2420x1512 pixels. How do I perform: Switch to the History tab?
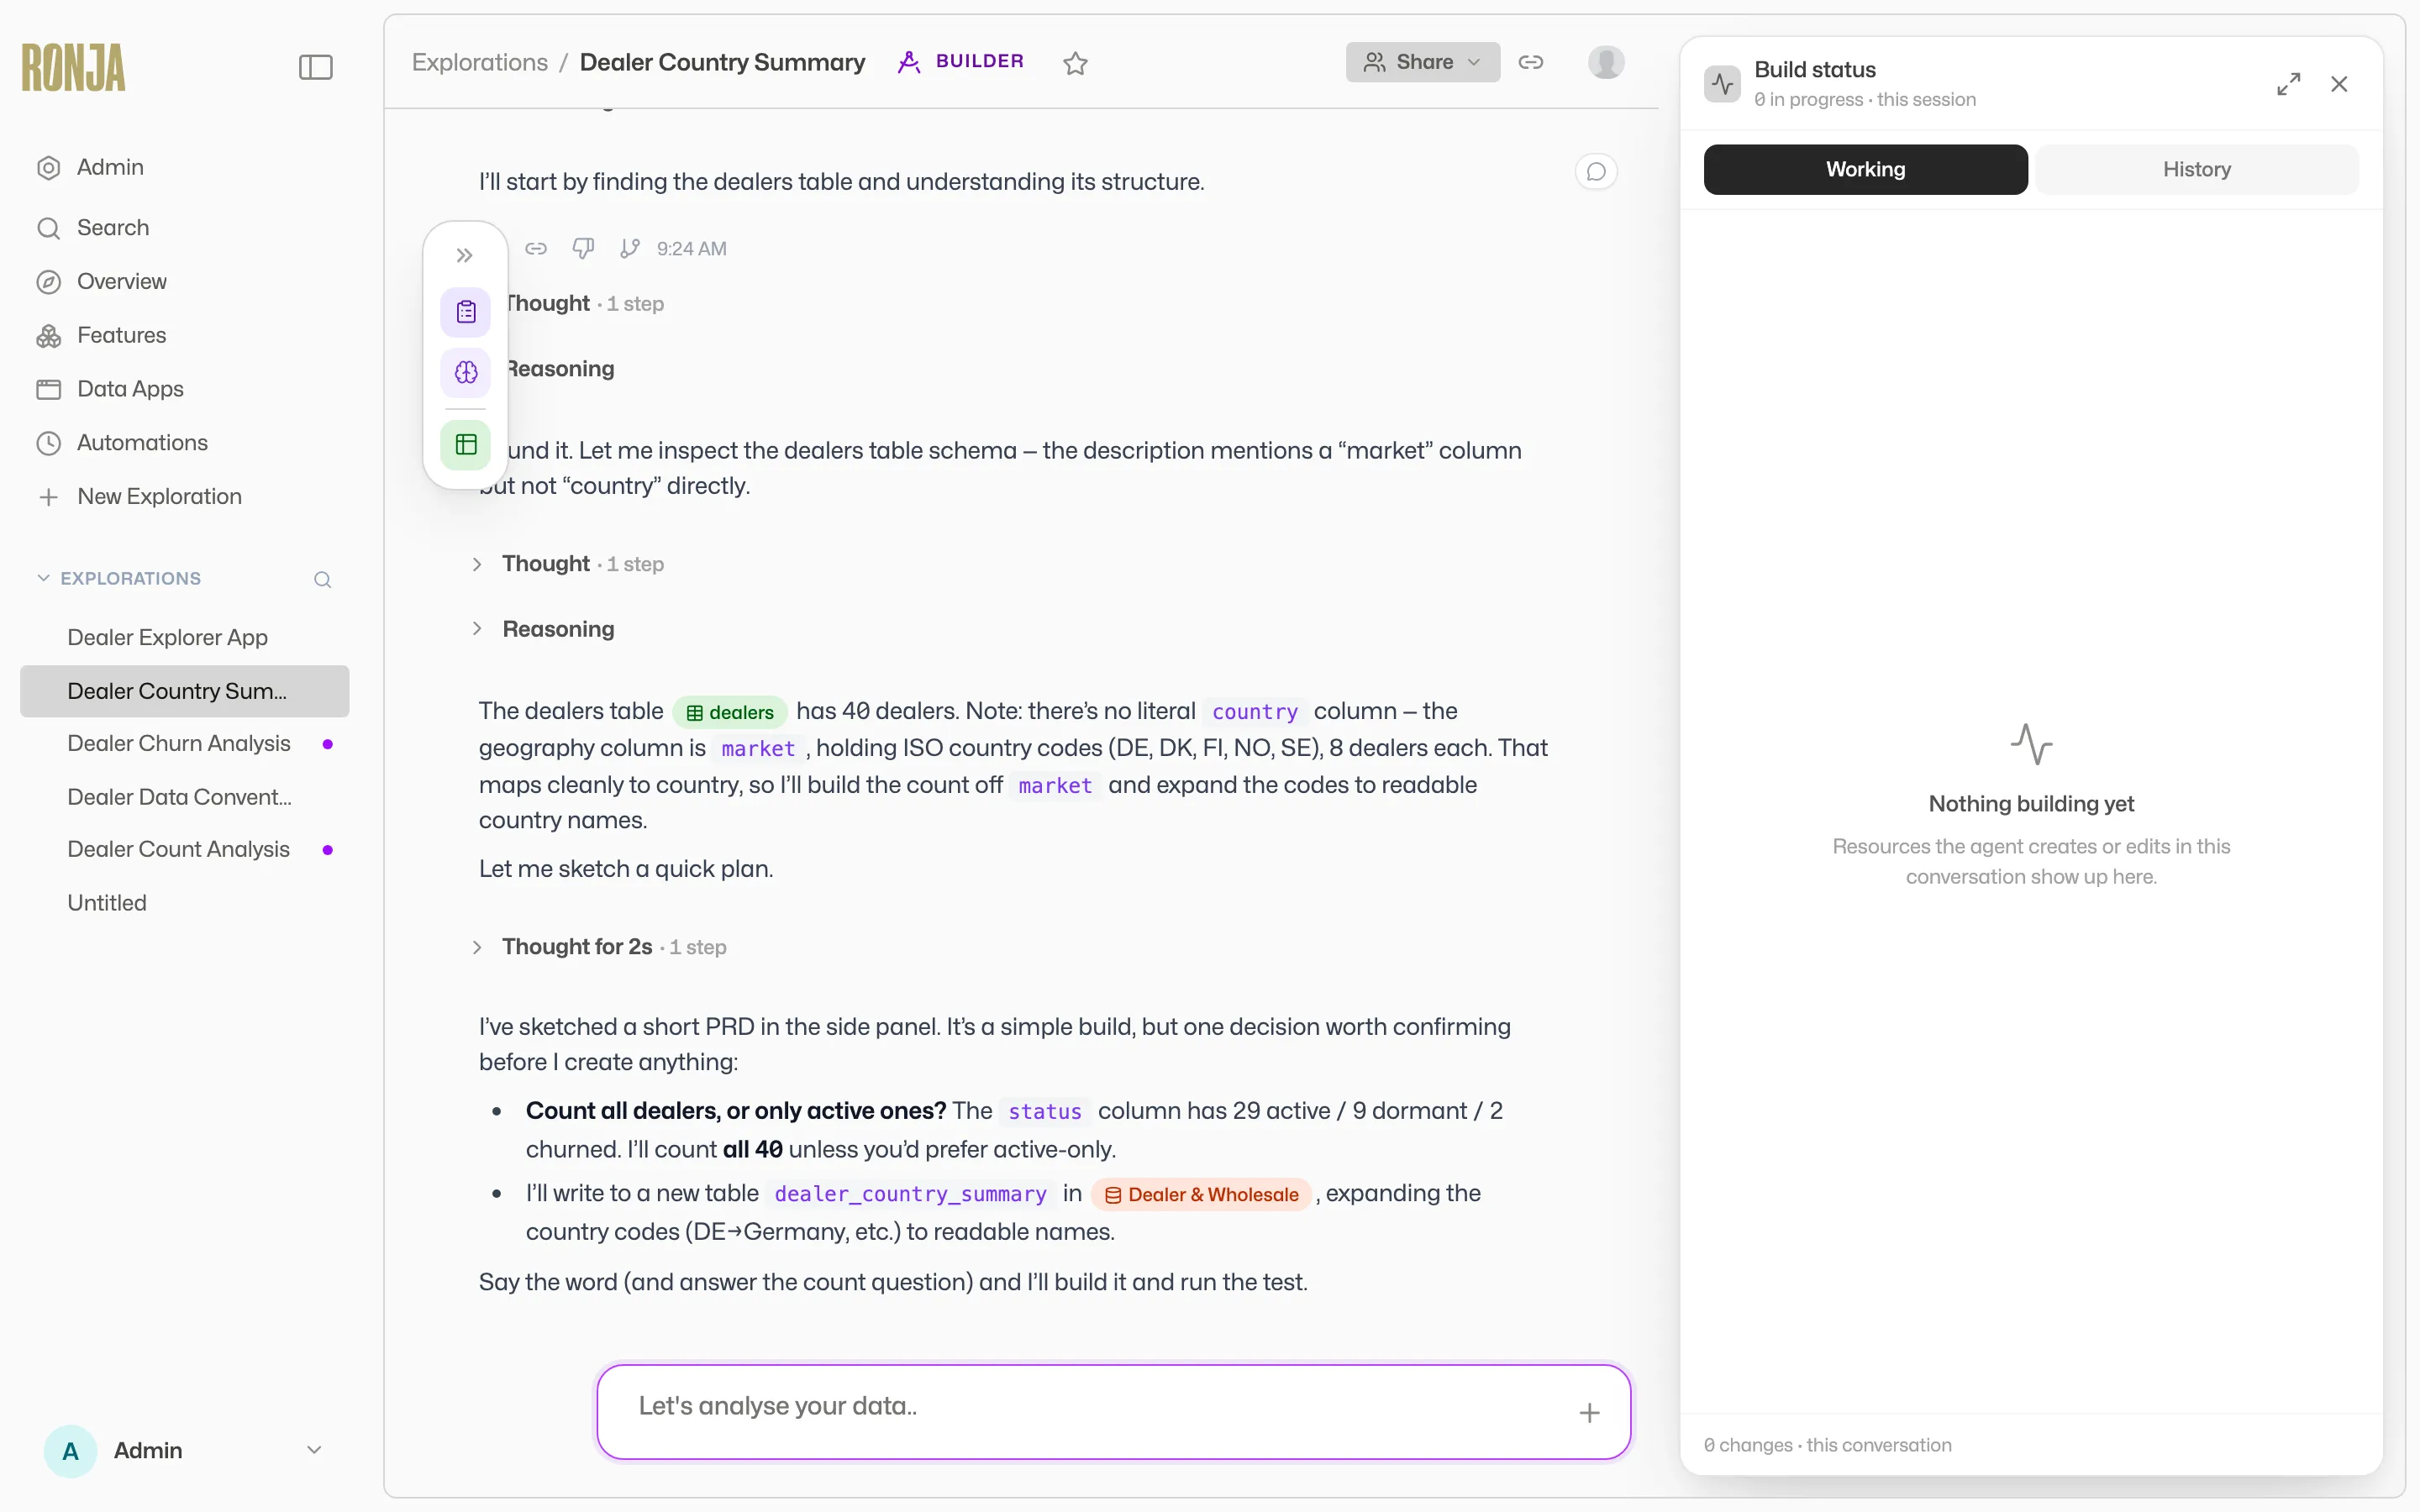[2197, 169]
